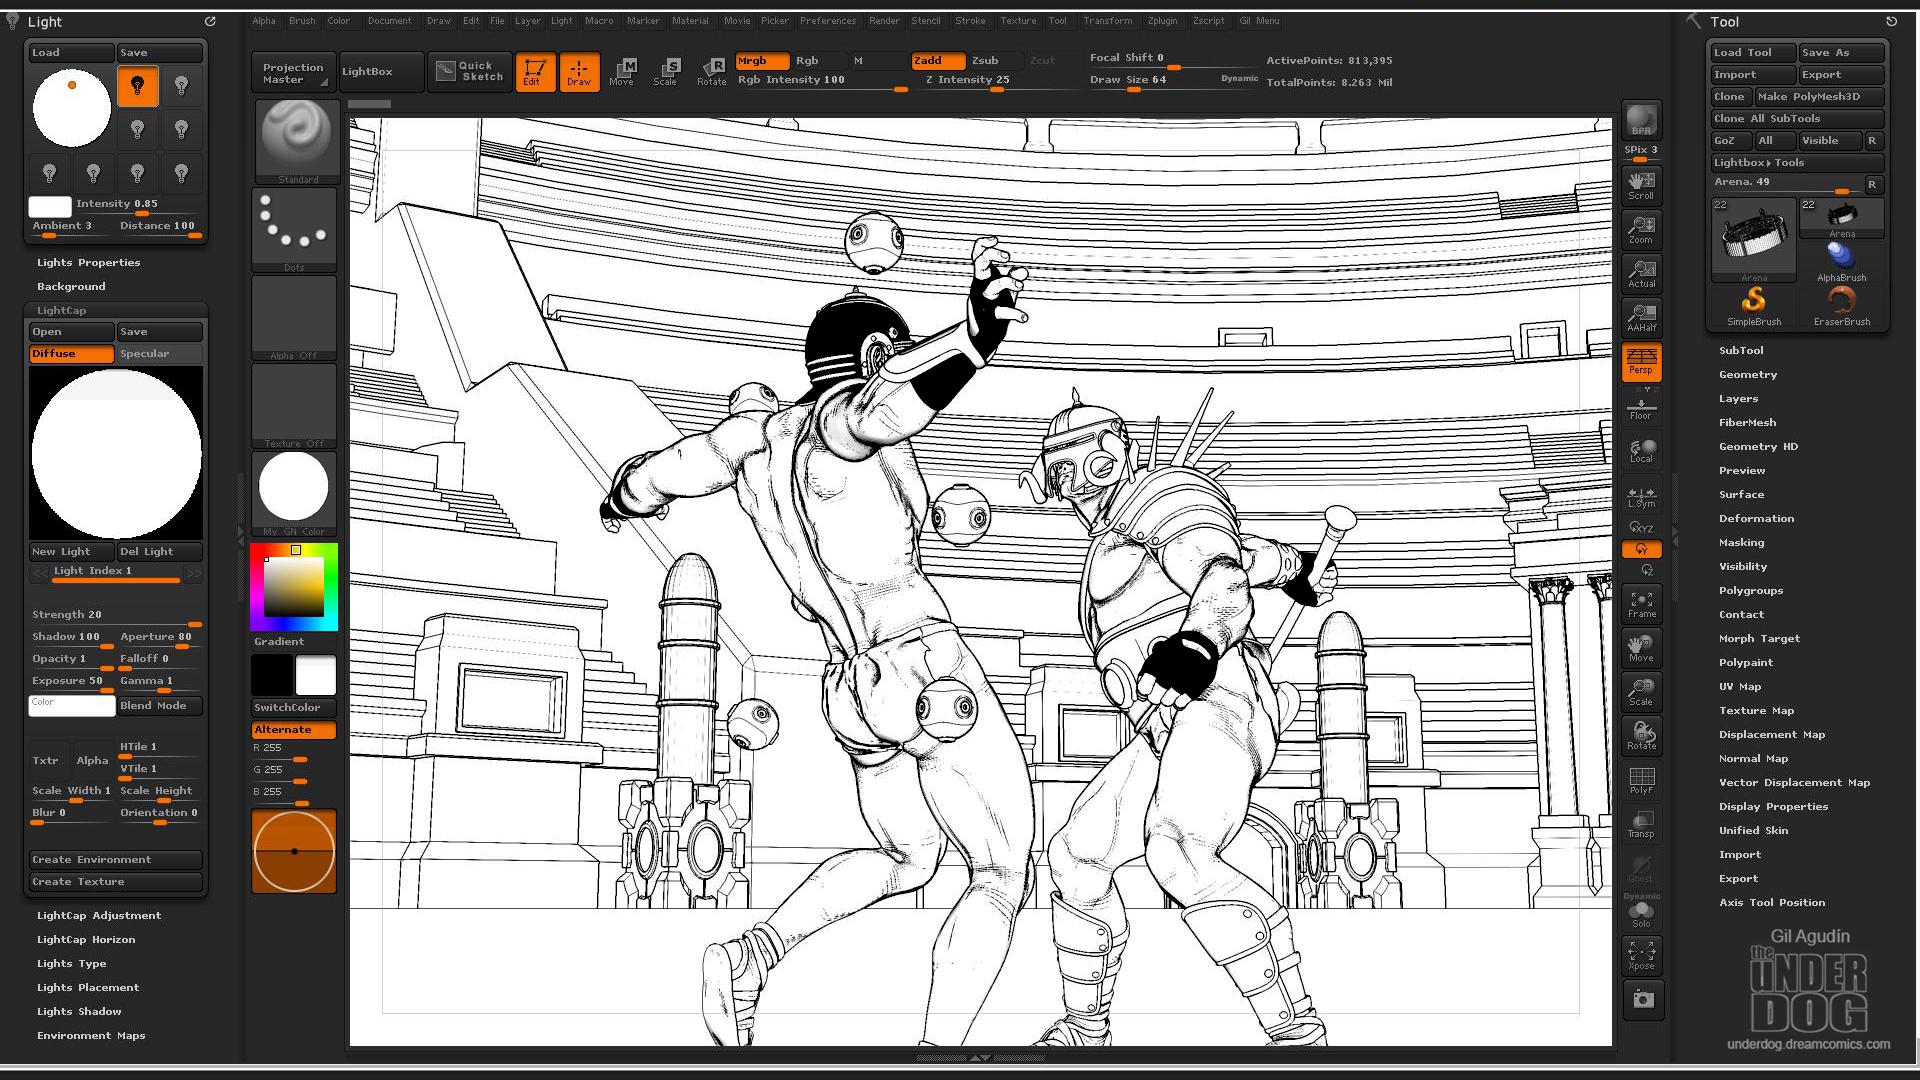Screen dimensions: 1920x1080
Task: Expand the SubTool subpalette
Action: (x=1741, y=351)
